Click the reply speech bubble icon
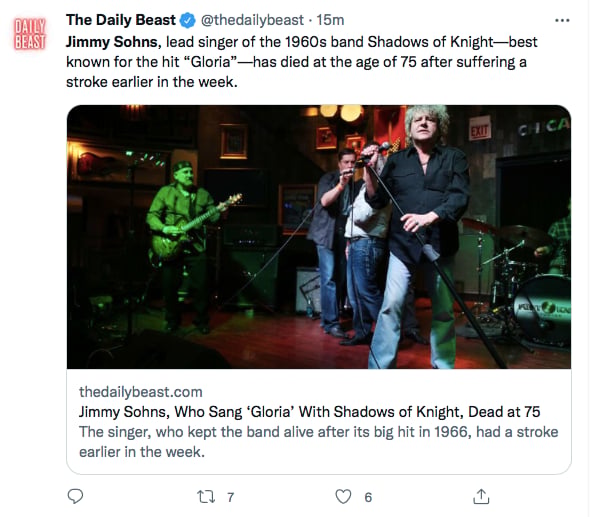 click(75, 496)
